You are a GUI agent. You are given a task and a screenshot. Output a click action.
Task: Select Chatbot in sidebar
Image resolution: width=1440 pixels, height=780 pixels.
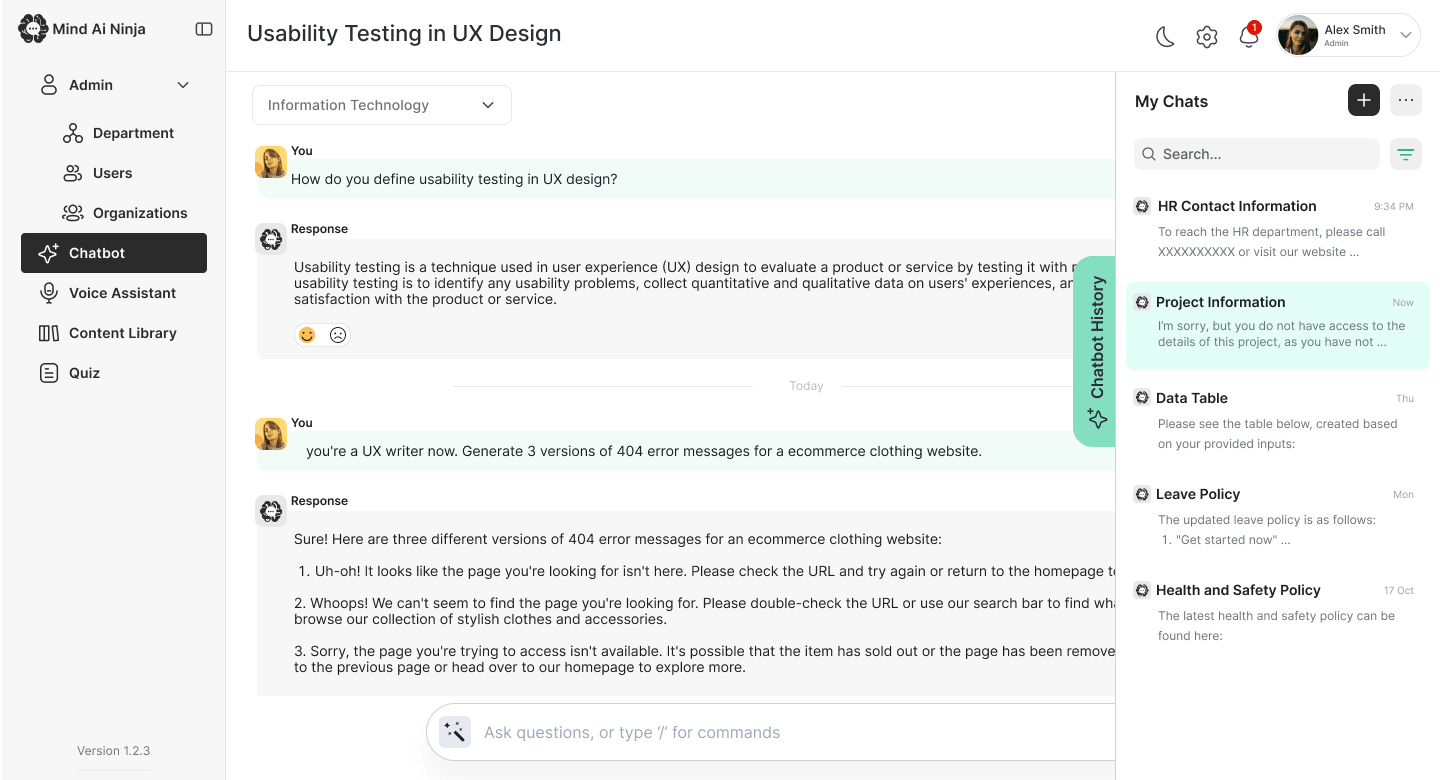pyautogui.click(x=114, y=253)
